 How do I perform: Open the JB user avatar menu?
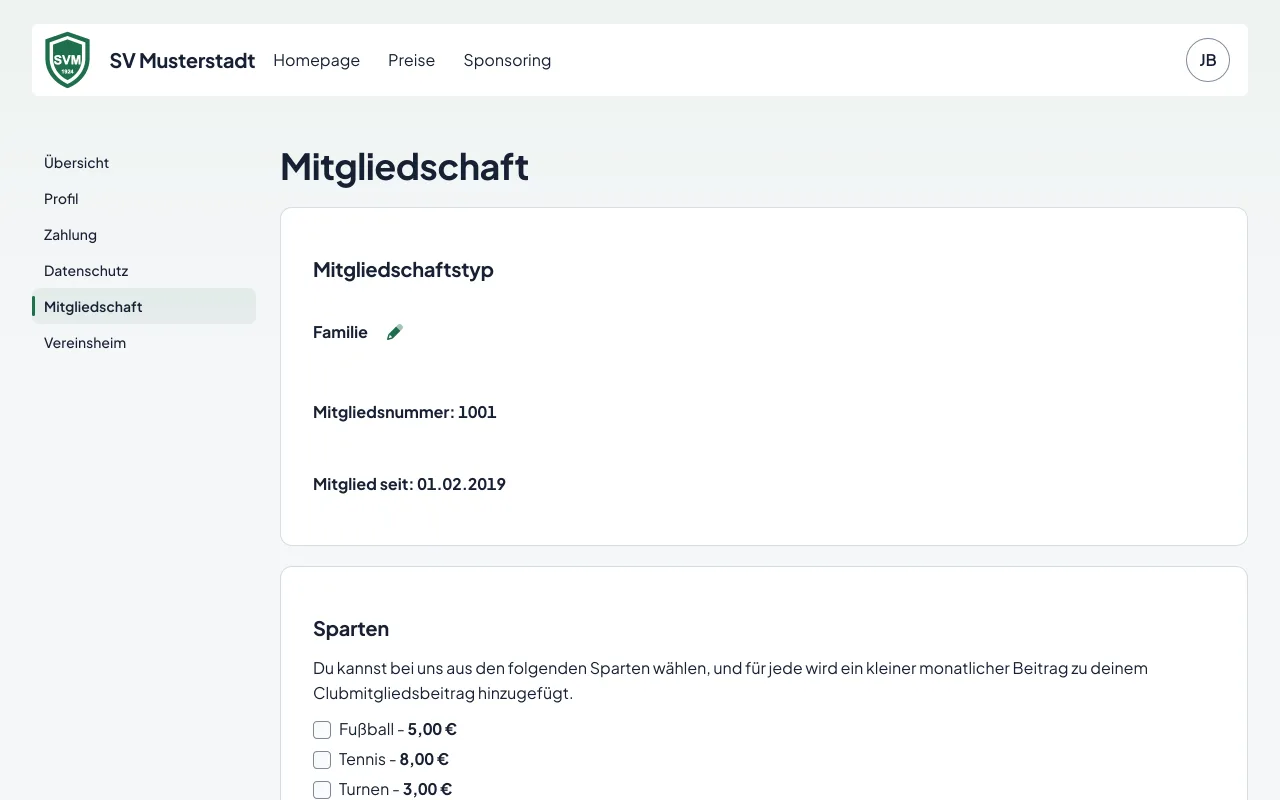pyautogui.click(x=1208, y=60)
